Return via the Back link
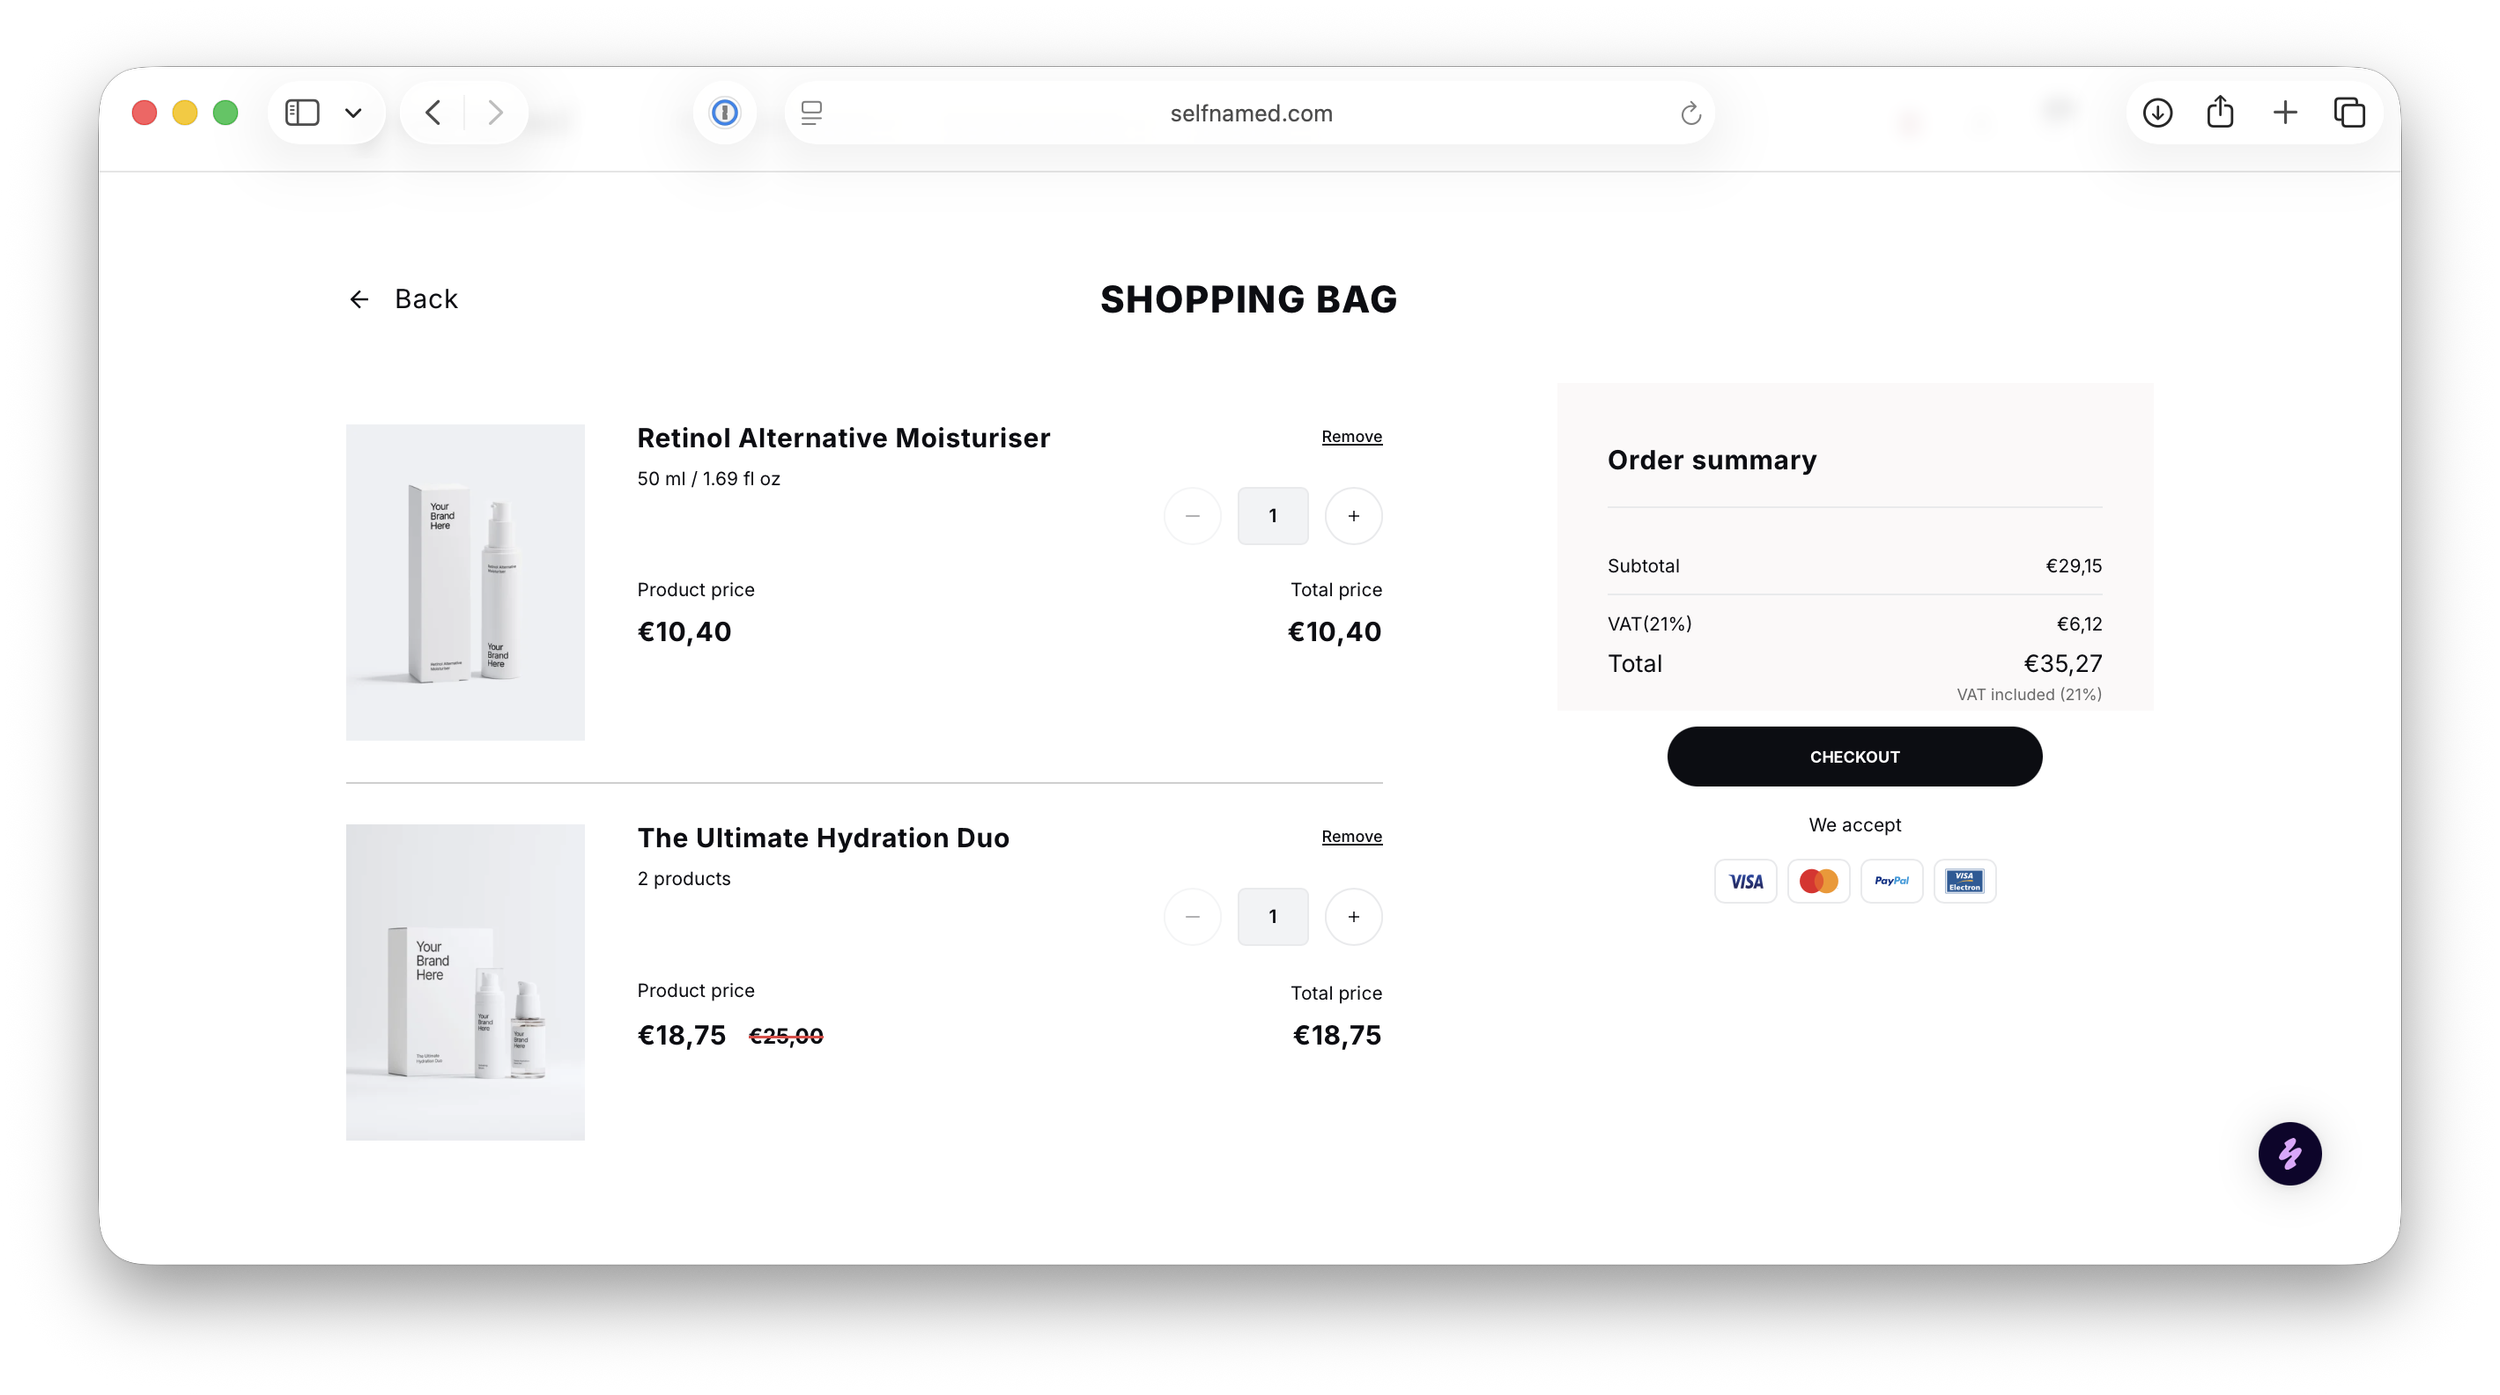This screenshot has width=2500, height=1395. (x=403, y=299)
